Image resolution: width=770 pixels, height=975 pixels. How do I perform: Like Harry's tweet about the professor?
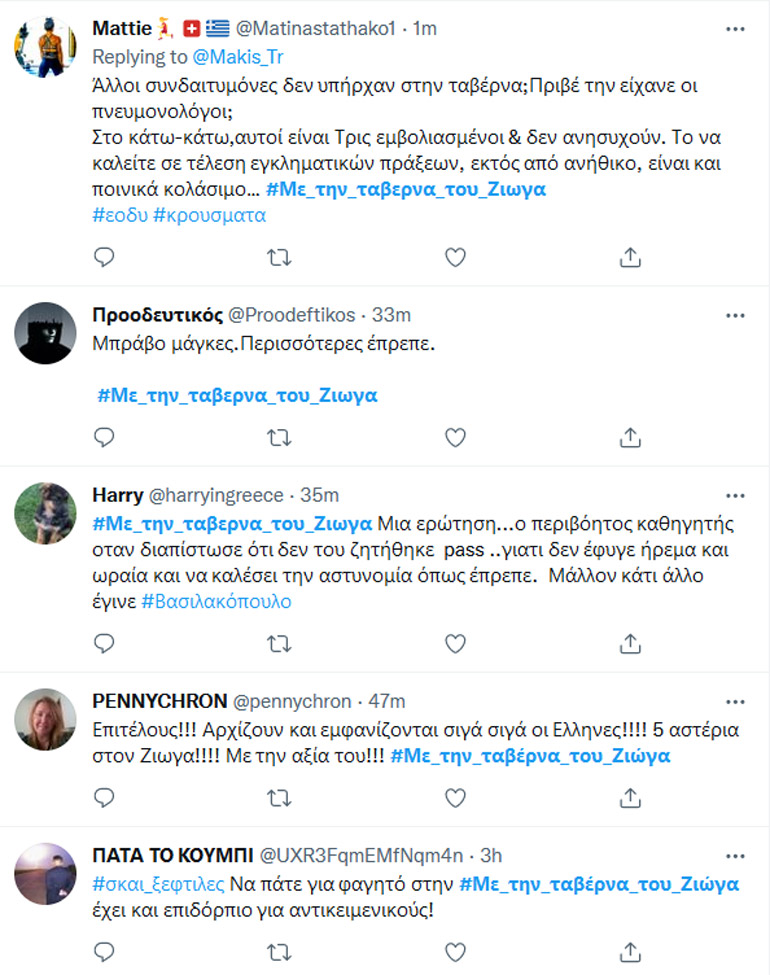click(455, 642)
